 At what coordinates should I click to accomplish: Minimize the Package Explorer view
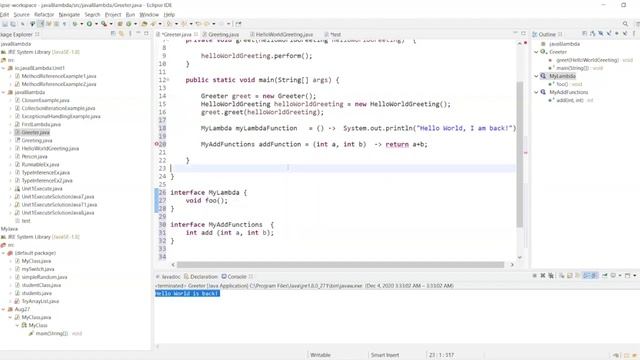click(x=138, y=33)
